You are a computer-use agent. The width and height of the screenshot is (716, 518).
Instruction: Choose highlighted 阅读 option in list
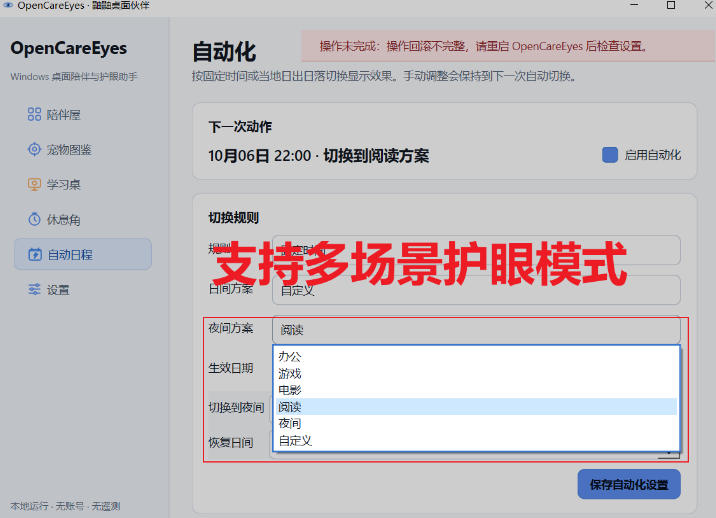(x=476, y=407)
